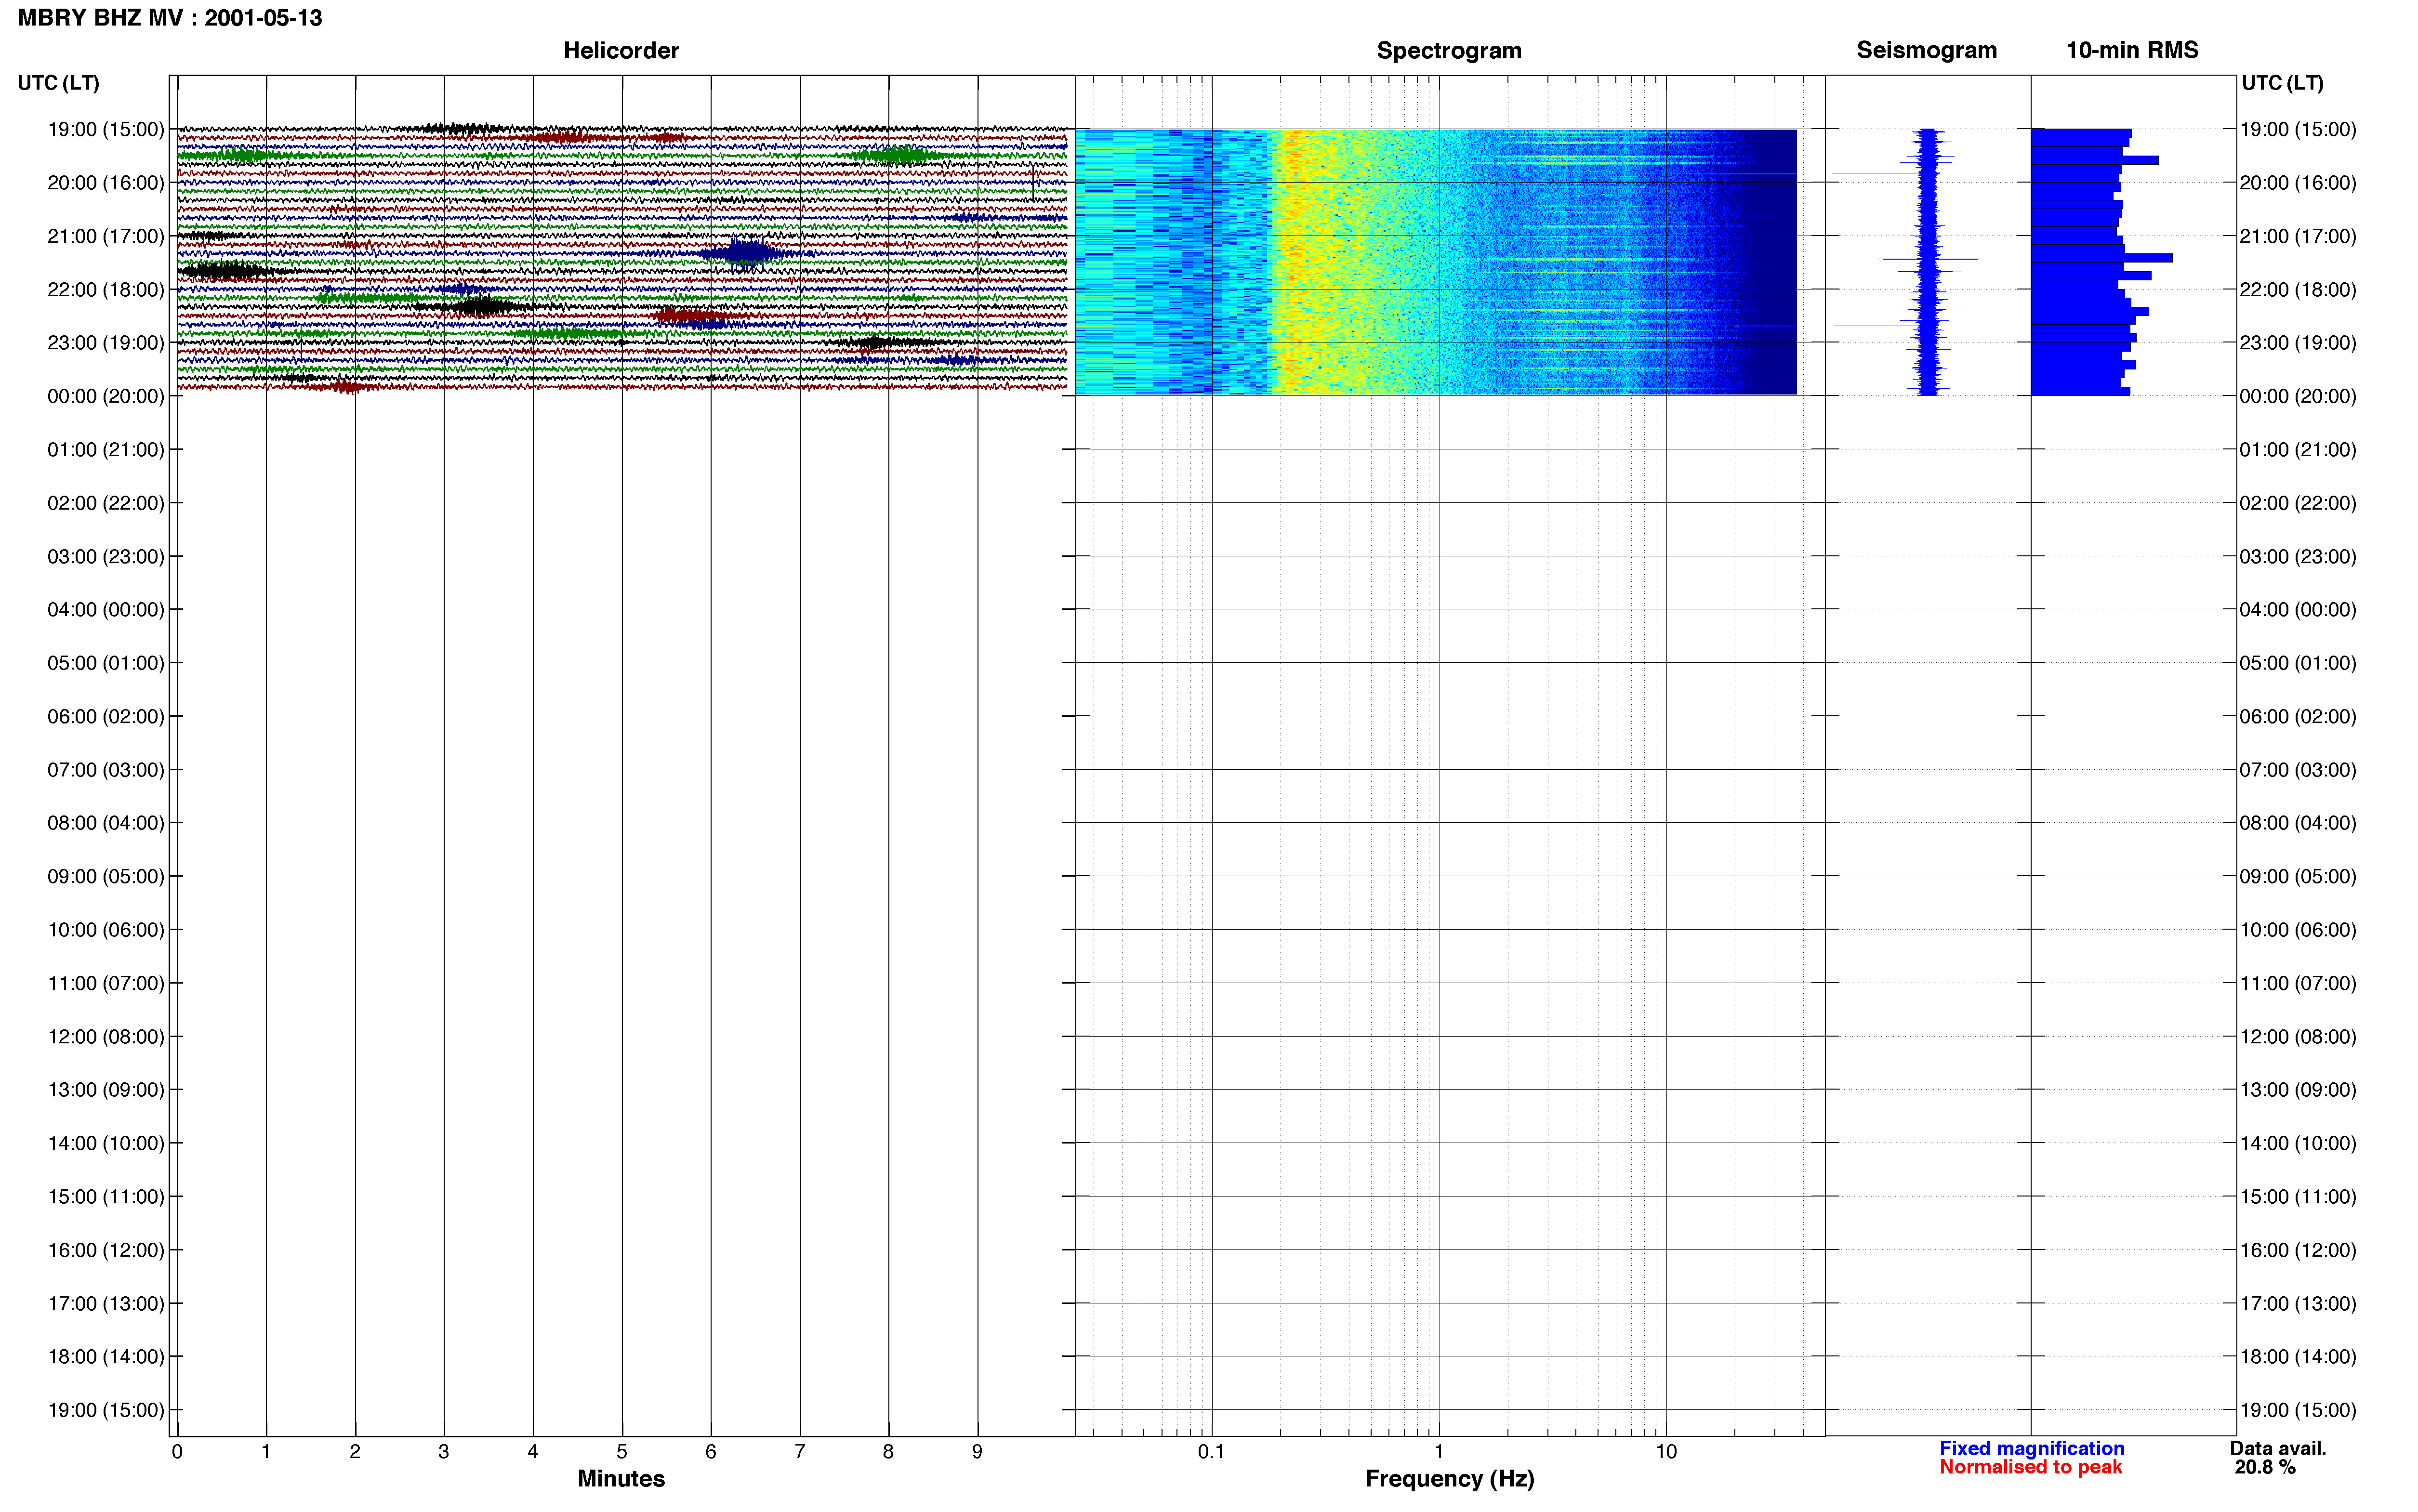Click the '0.1' frequency tick label
The width and height of the screenshot is (2418, 1512).
point(1211,1451)
